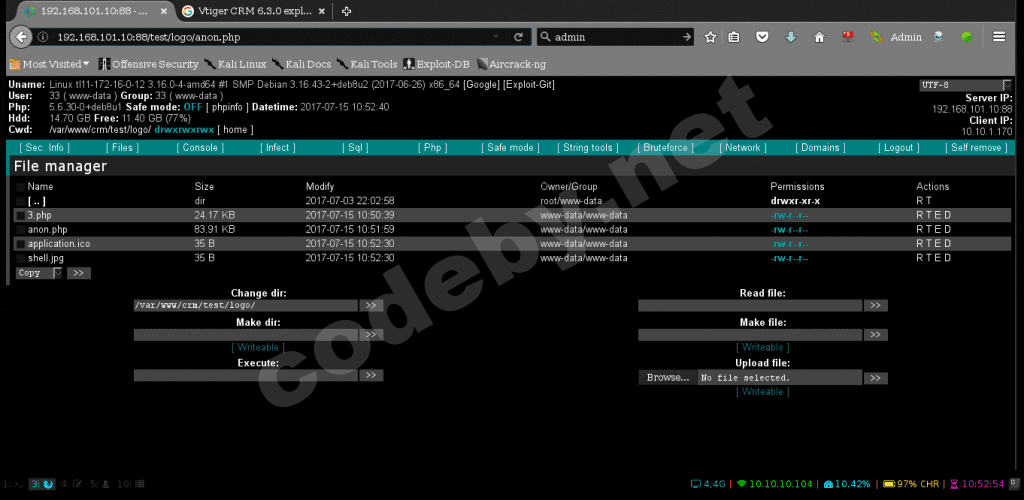
Task: Open Kali Tools bookmark
Action: point(366,64)
